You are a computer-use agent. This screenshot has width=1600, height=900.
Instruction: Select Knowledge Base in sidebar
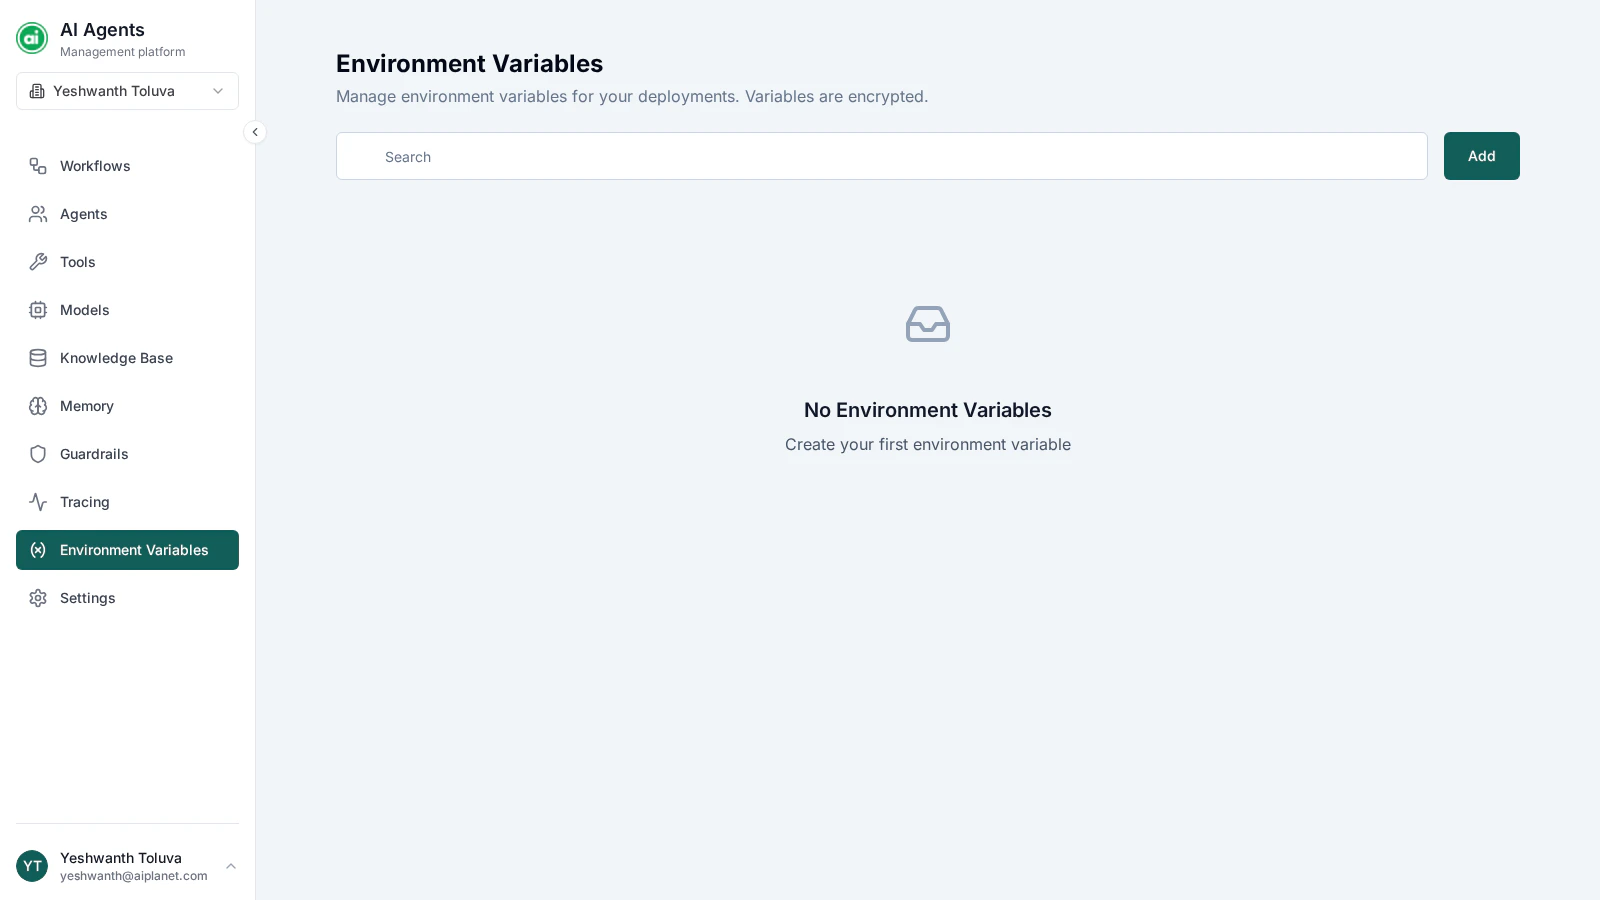point(127,358)
